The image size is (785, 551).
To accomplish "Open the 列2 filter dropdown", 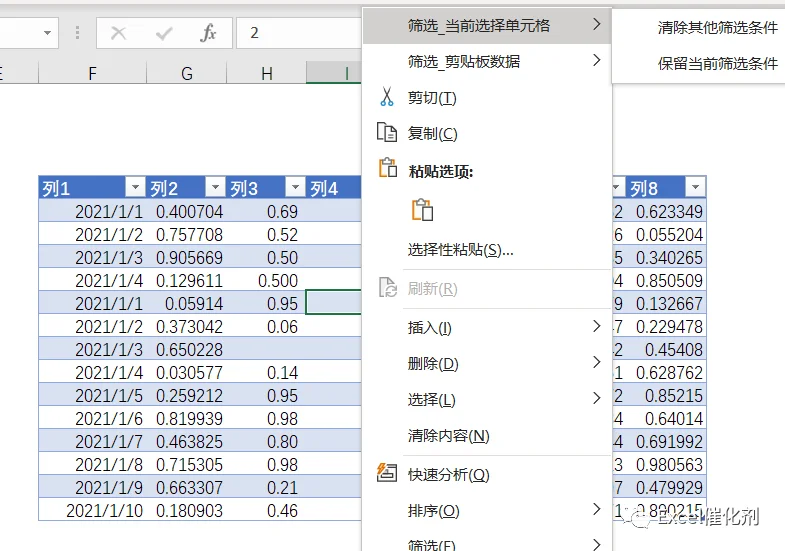I will pos(215,187).
